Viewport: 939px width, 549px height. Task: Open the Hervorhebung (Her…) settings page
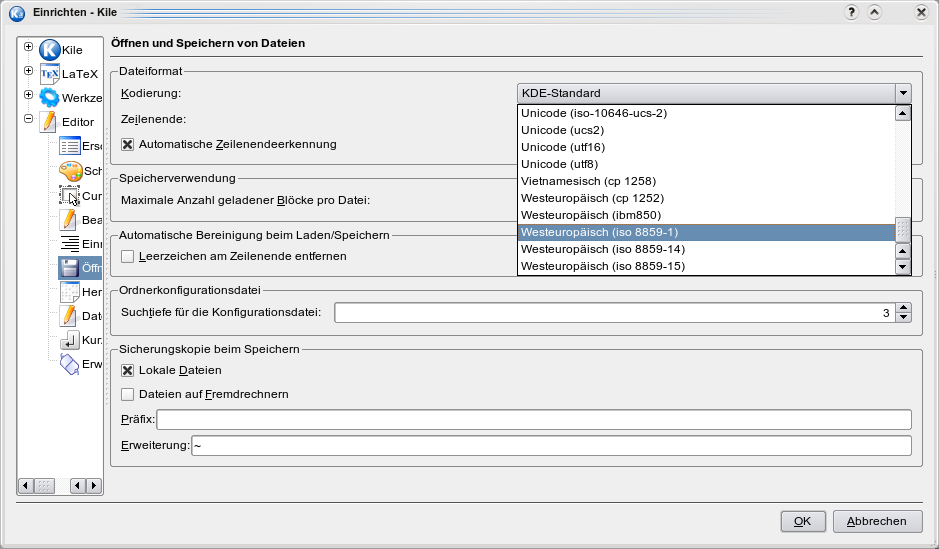click(69, 292)
